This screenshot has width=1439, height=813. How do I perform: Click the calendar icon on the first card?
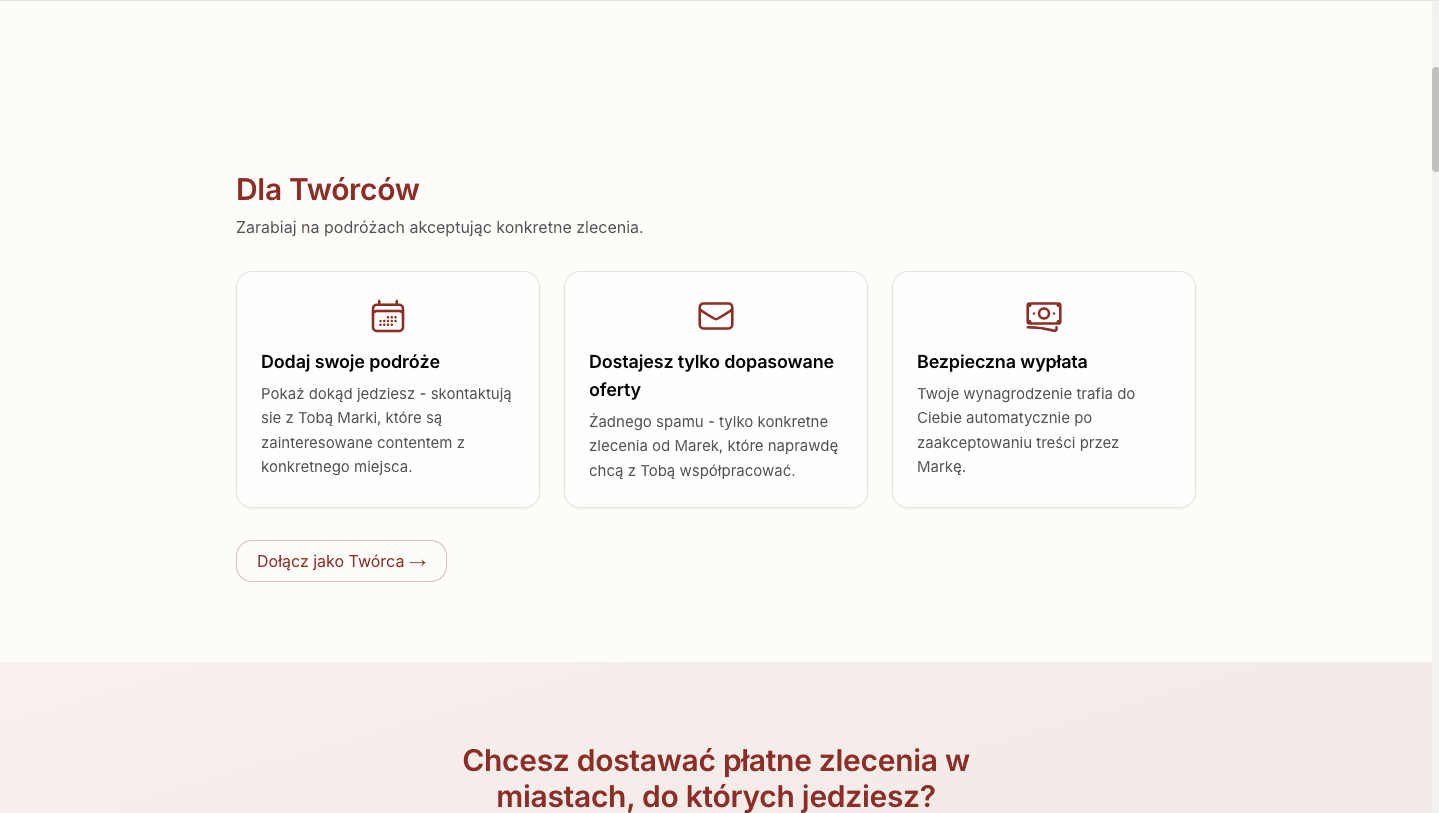pyautogui.click(x=388, y=316)
